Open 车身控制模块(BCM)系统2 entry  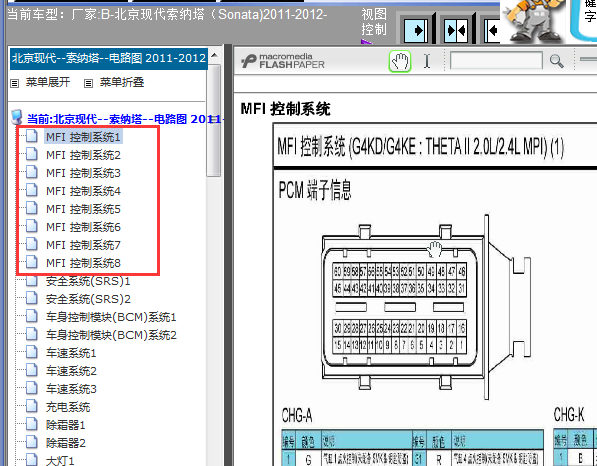click(x=111, y=335)
